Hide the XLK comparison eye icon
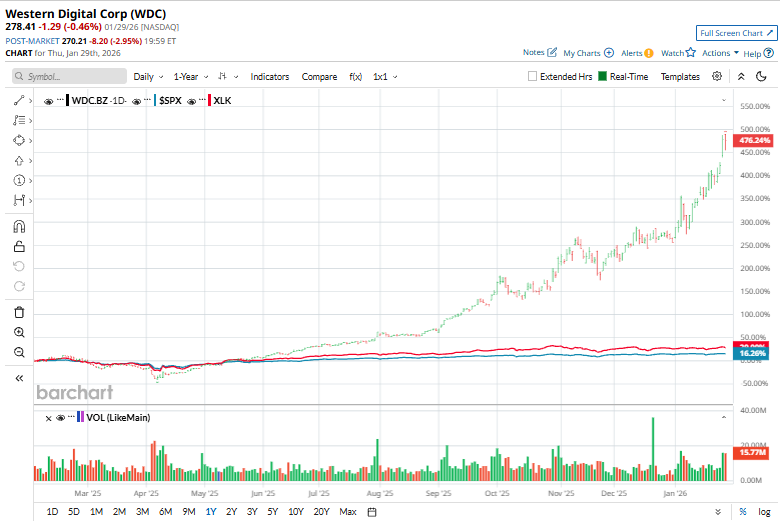The image size is (780, 526). click(x=192, y=101)
